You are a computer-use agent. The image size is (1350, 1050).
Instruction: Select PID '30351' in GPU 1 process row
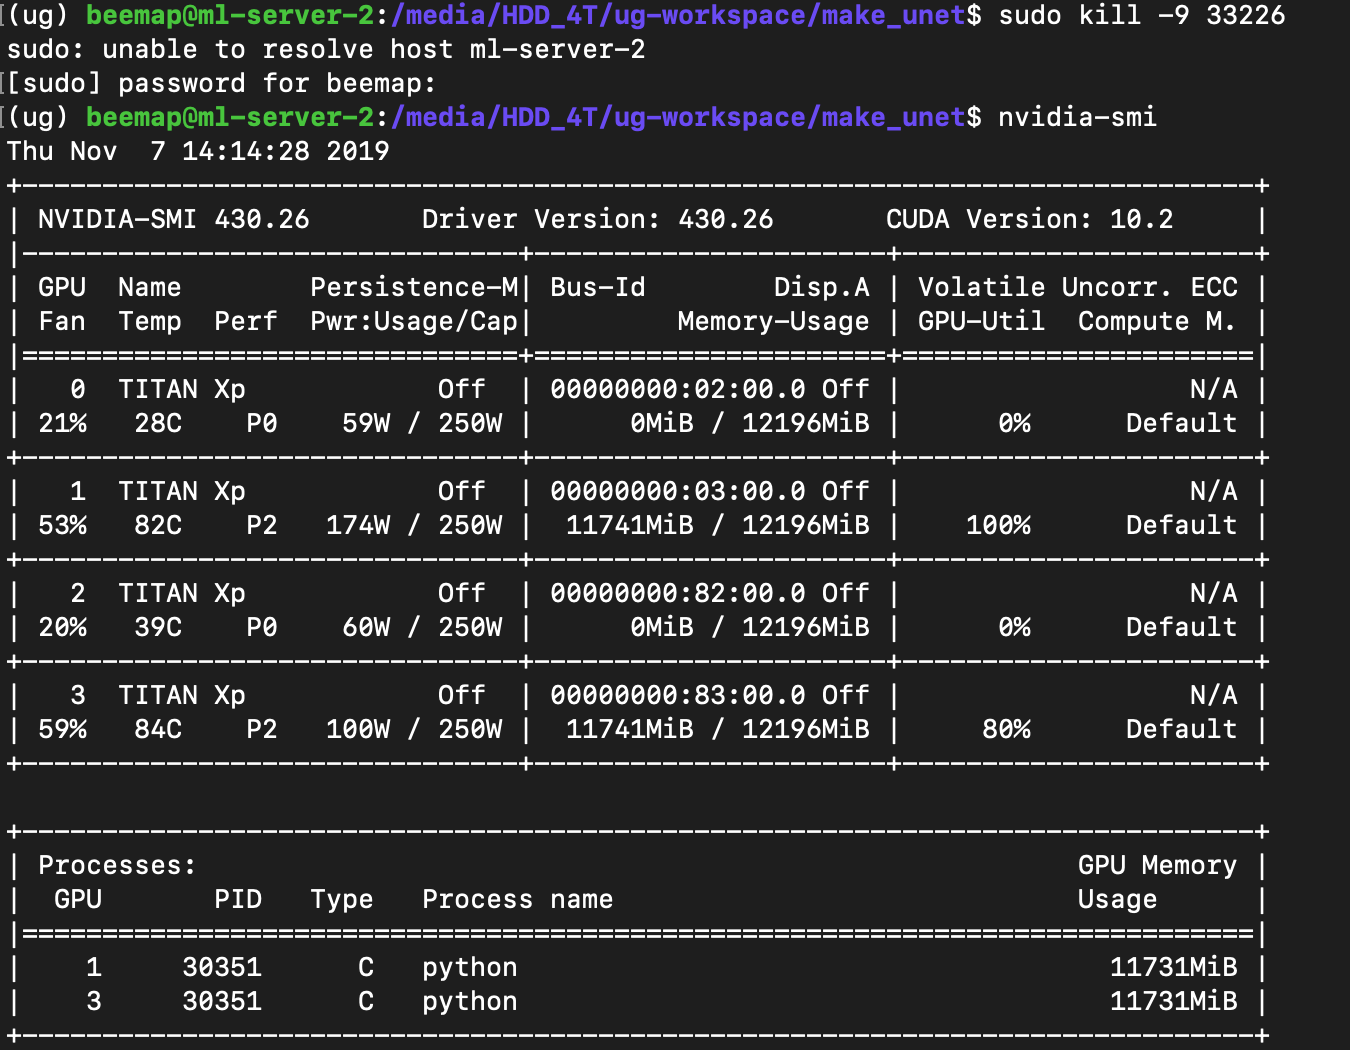pos(222,967)
